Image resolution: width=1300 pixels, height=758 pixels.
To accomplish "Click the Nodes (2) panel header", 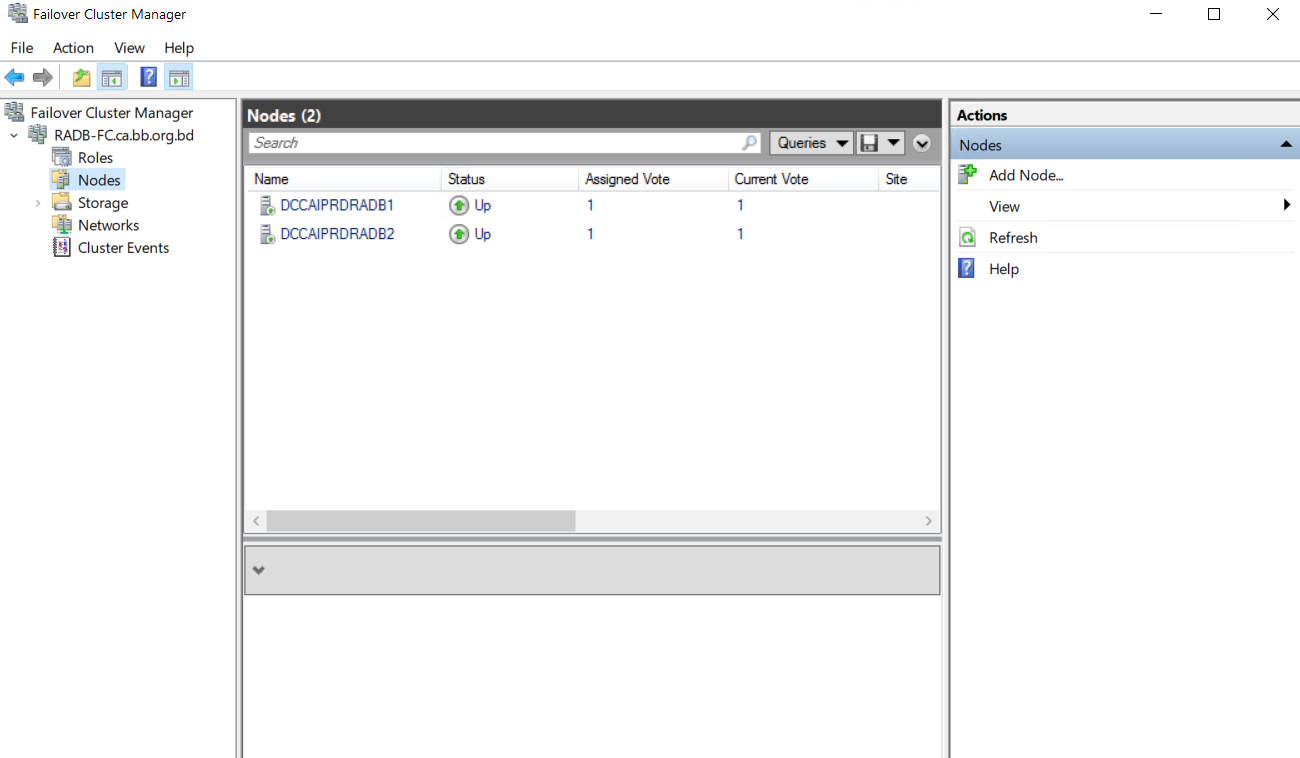I will pos(593,115).
